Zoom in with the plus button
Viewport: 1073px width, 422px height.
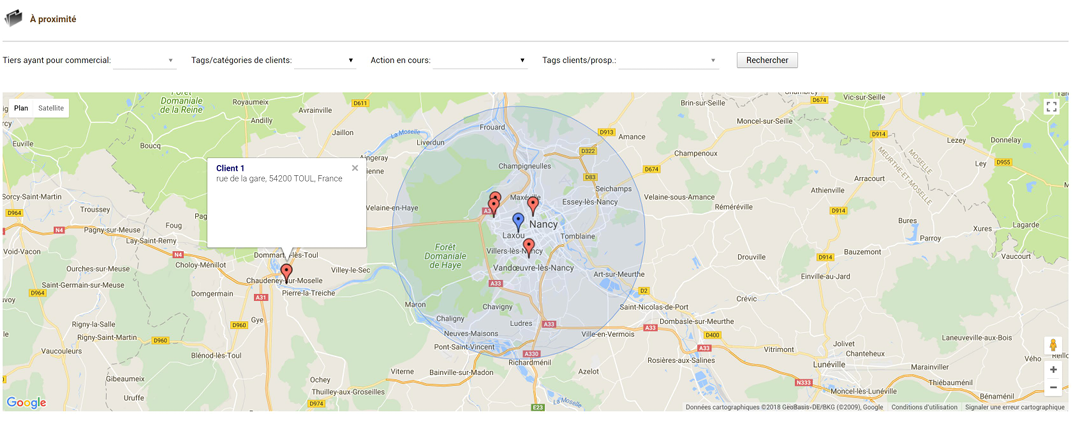1053,370
